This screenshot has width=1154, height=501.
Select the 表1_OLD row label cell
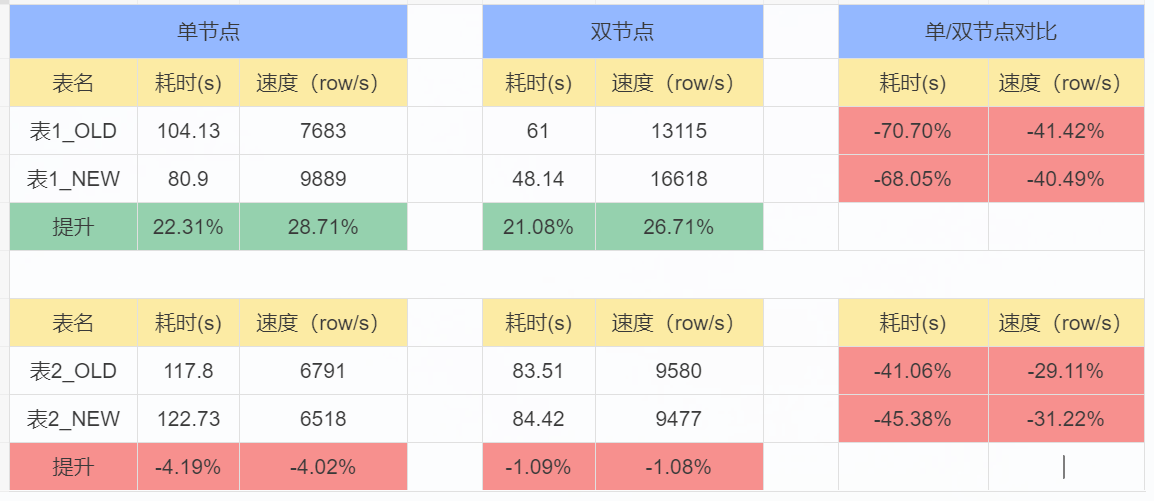point(74,131)
